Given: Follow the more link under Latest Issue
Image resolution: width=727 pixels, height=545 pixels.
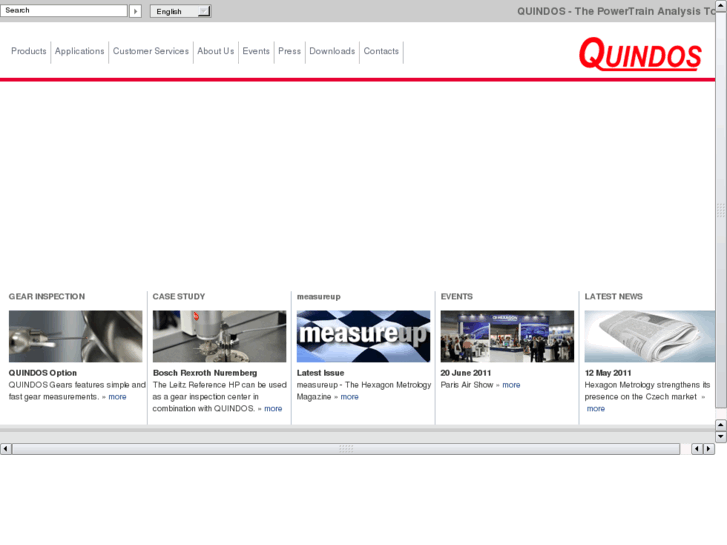Looking at the screenshot, I should pyautogui.click(x=350, y=397).
